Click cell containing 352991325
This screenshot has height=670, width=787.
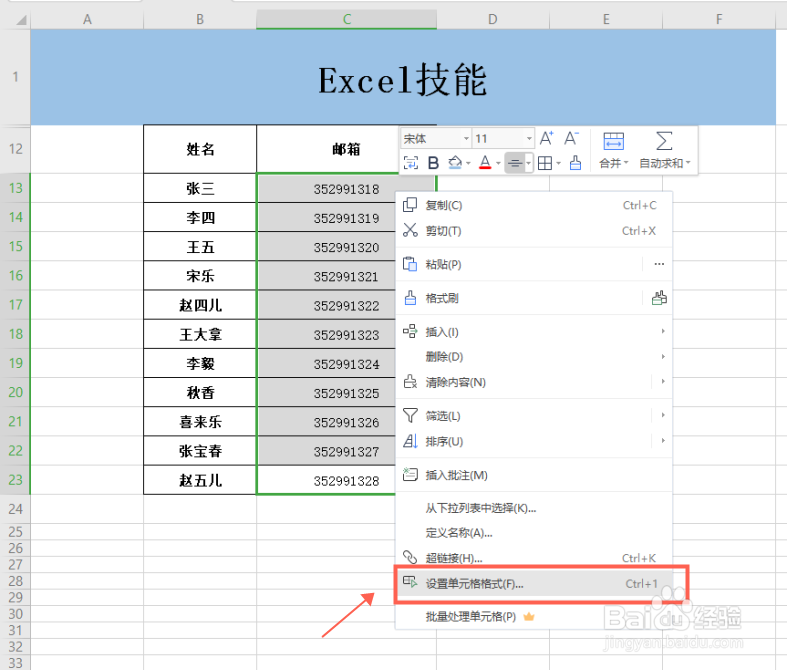[326, 392]
